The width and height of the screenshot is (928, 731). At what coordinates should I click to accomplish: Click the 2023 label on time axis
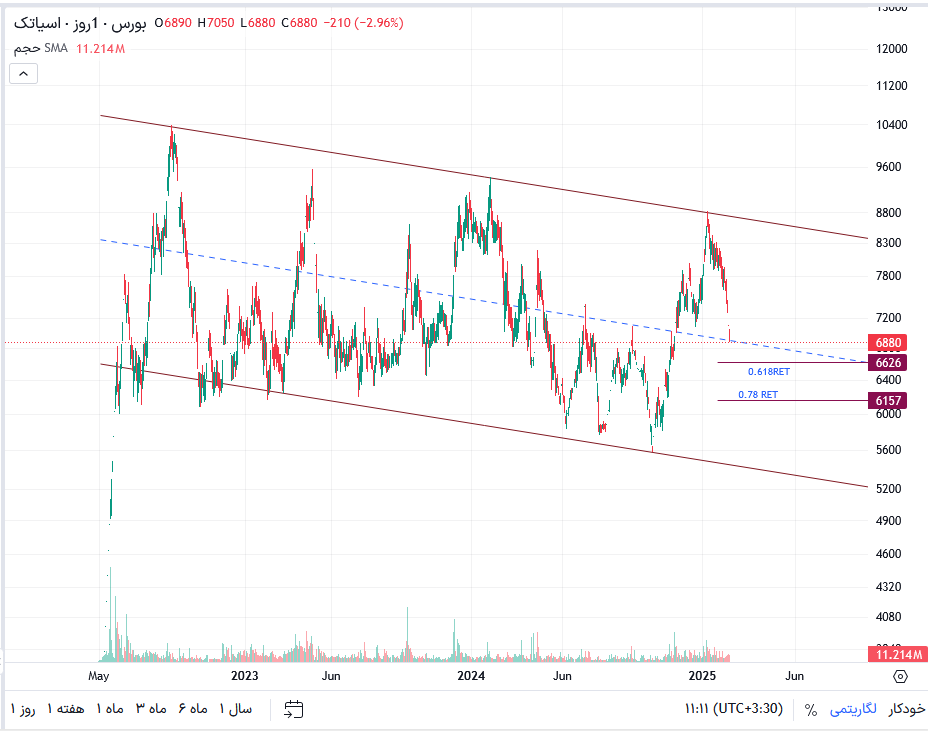pyautogui.click(x=244, y=676)
